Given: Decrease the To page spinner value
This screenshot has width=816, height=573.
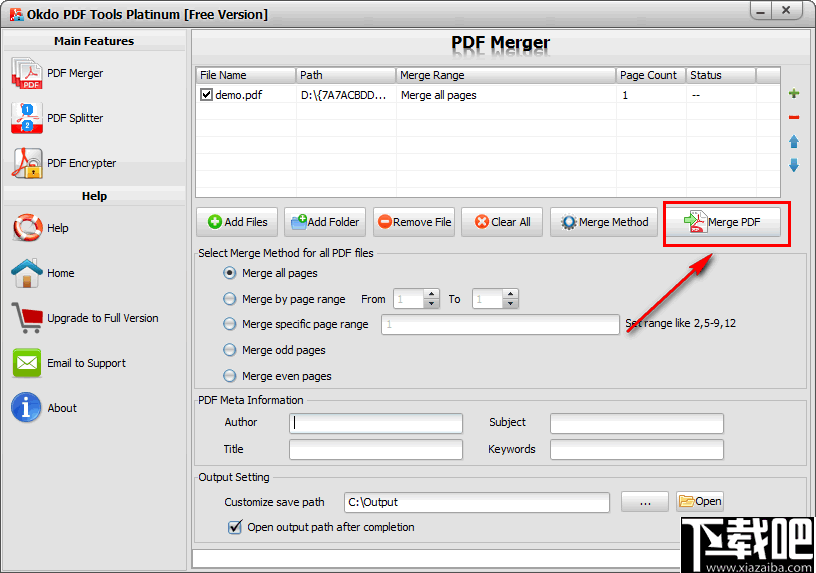Looking at the screenshot, I should pos(511,303).
